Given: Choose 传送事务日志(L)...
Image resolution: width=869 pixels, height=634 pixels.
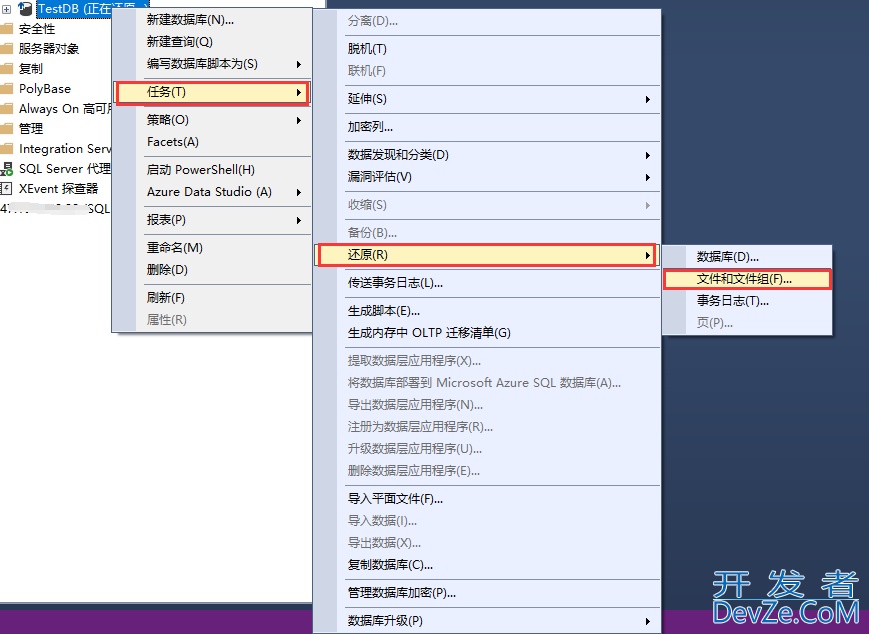Looking at the screenshot, I should click(x=488, y=283).
